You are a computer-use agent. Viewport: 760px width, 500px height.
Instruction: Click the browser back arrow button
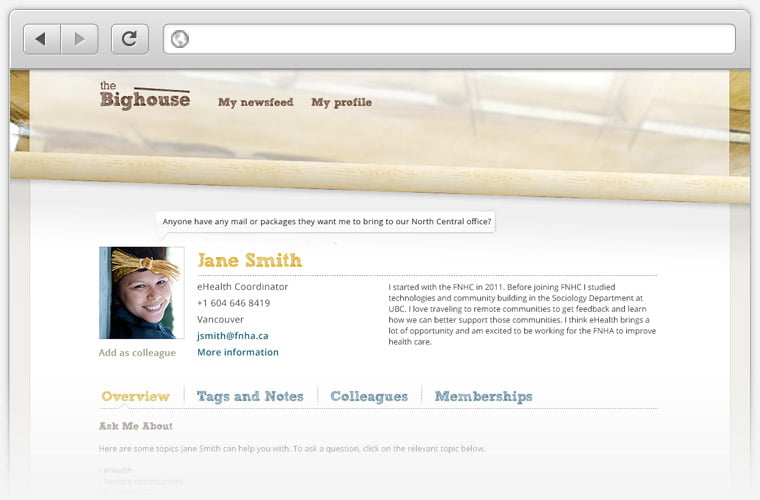click(x=42, y=39)
